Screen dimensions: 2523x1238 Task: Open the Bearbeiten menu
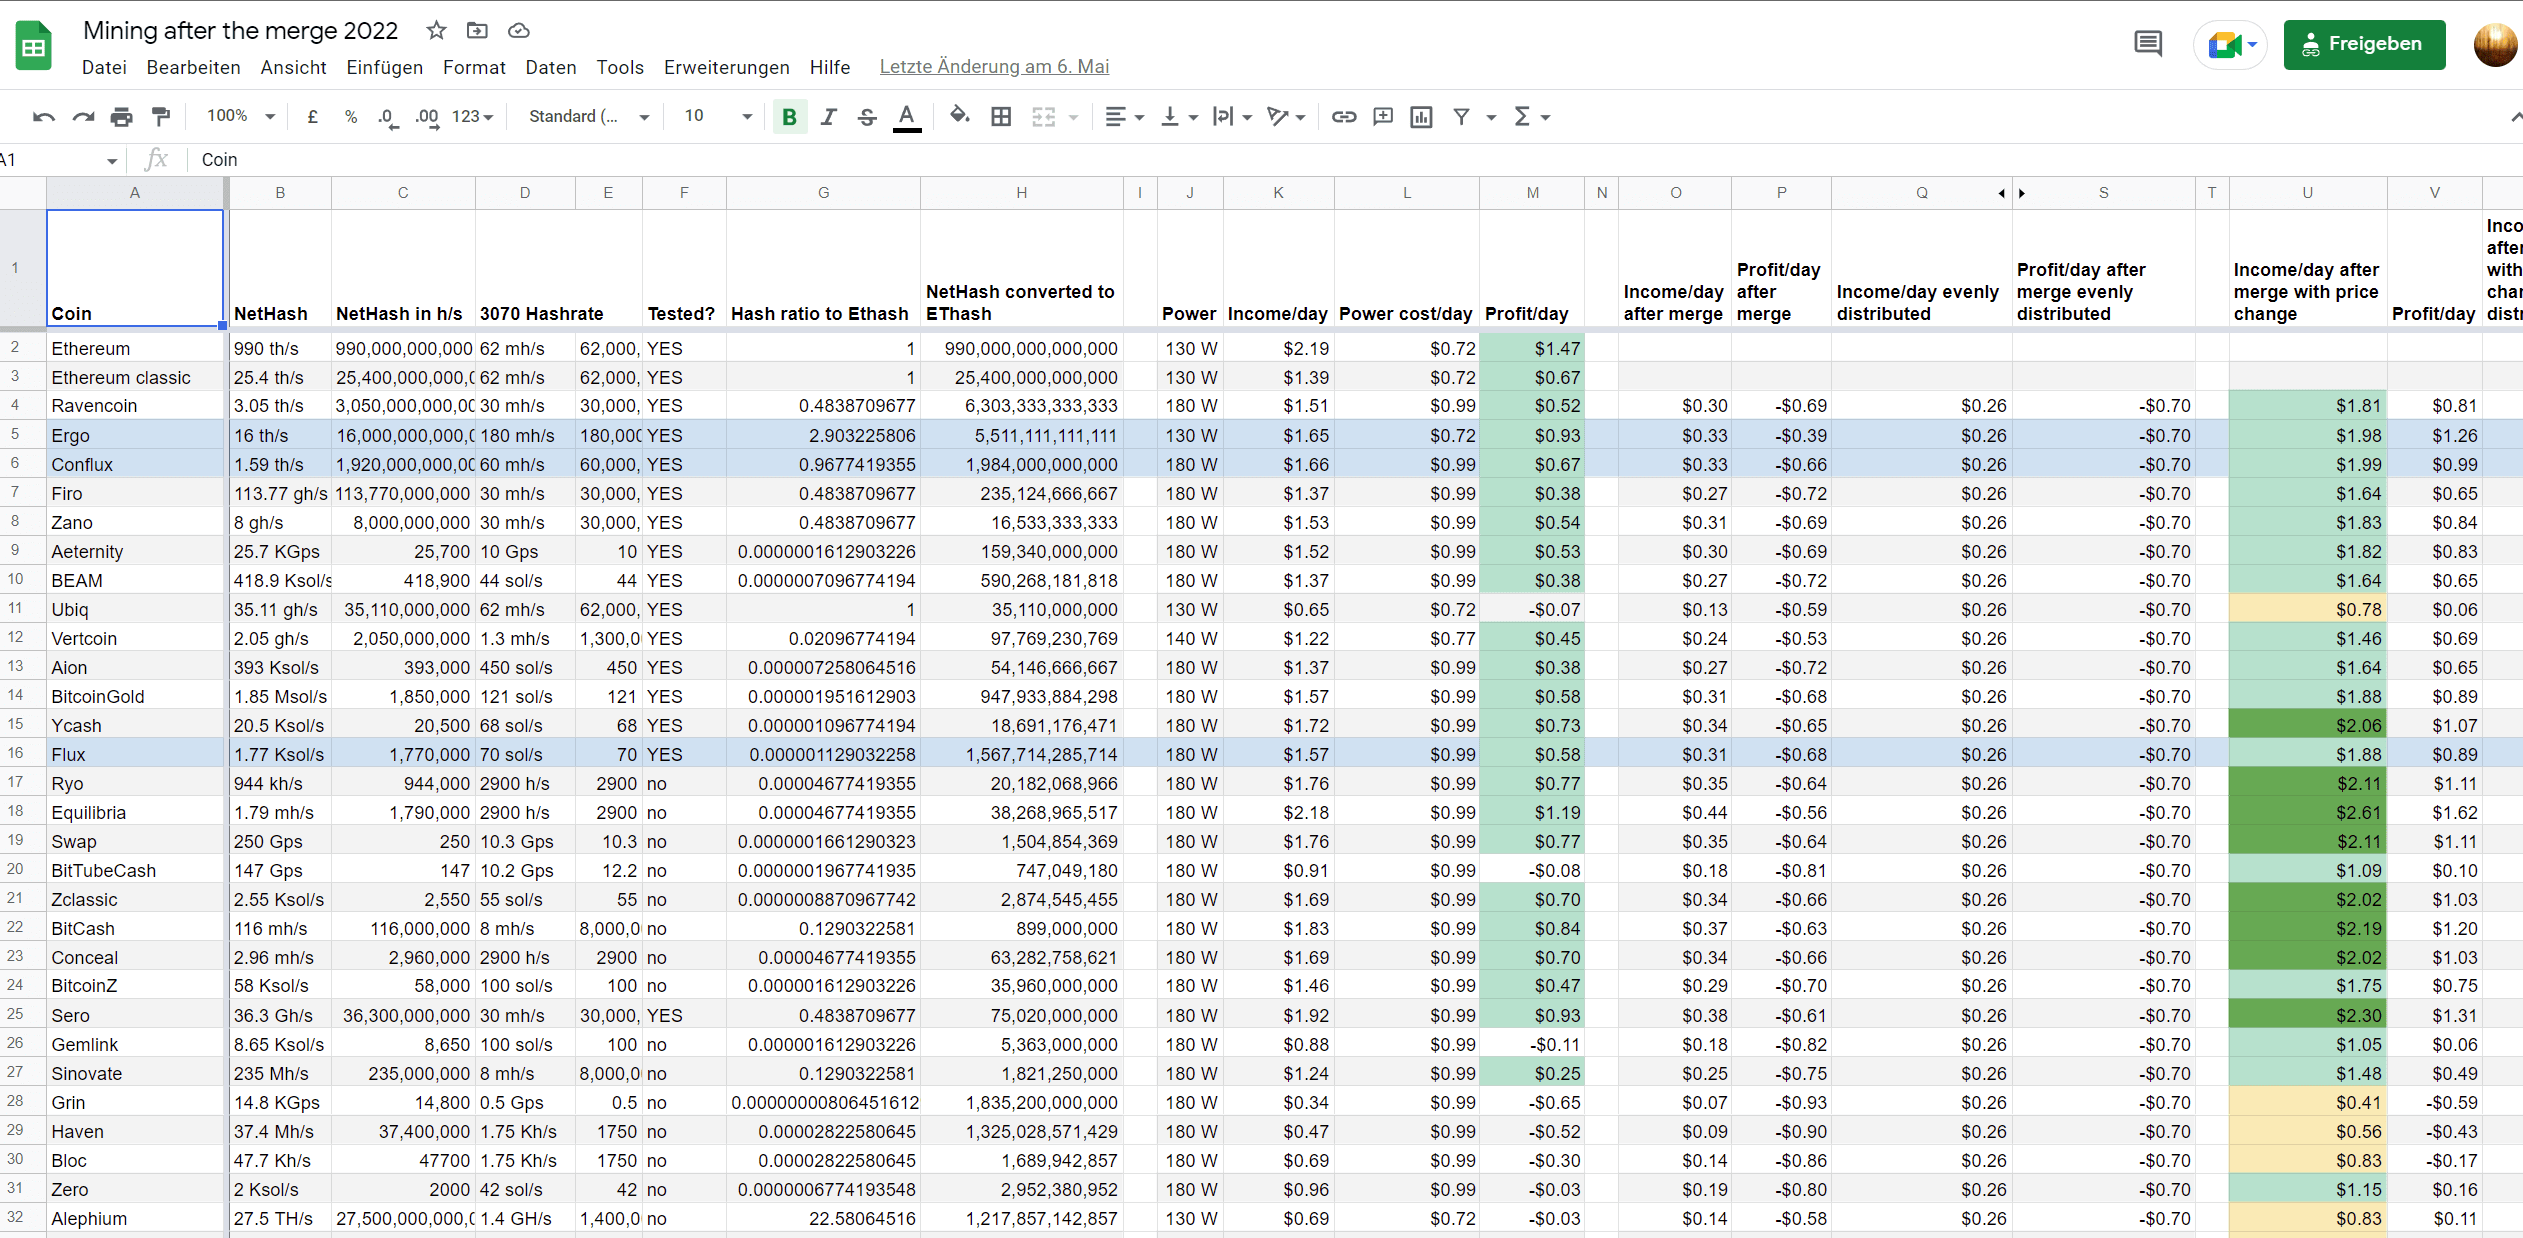tap(193, 67)
